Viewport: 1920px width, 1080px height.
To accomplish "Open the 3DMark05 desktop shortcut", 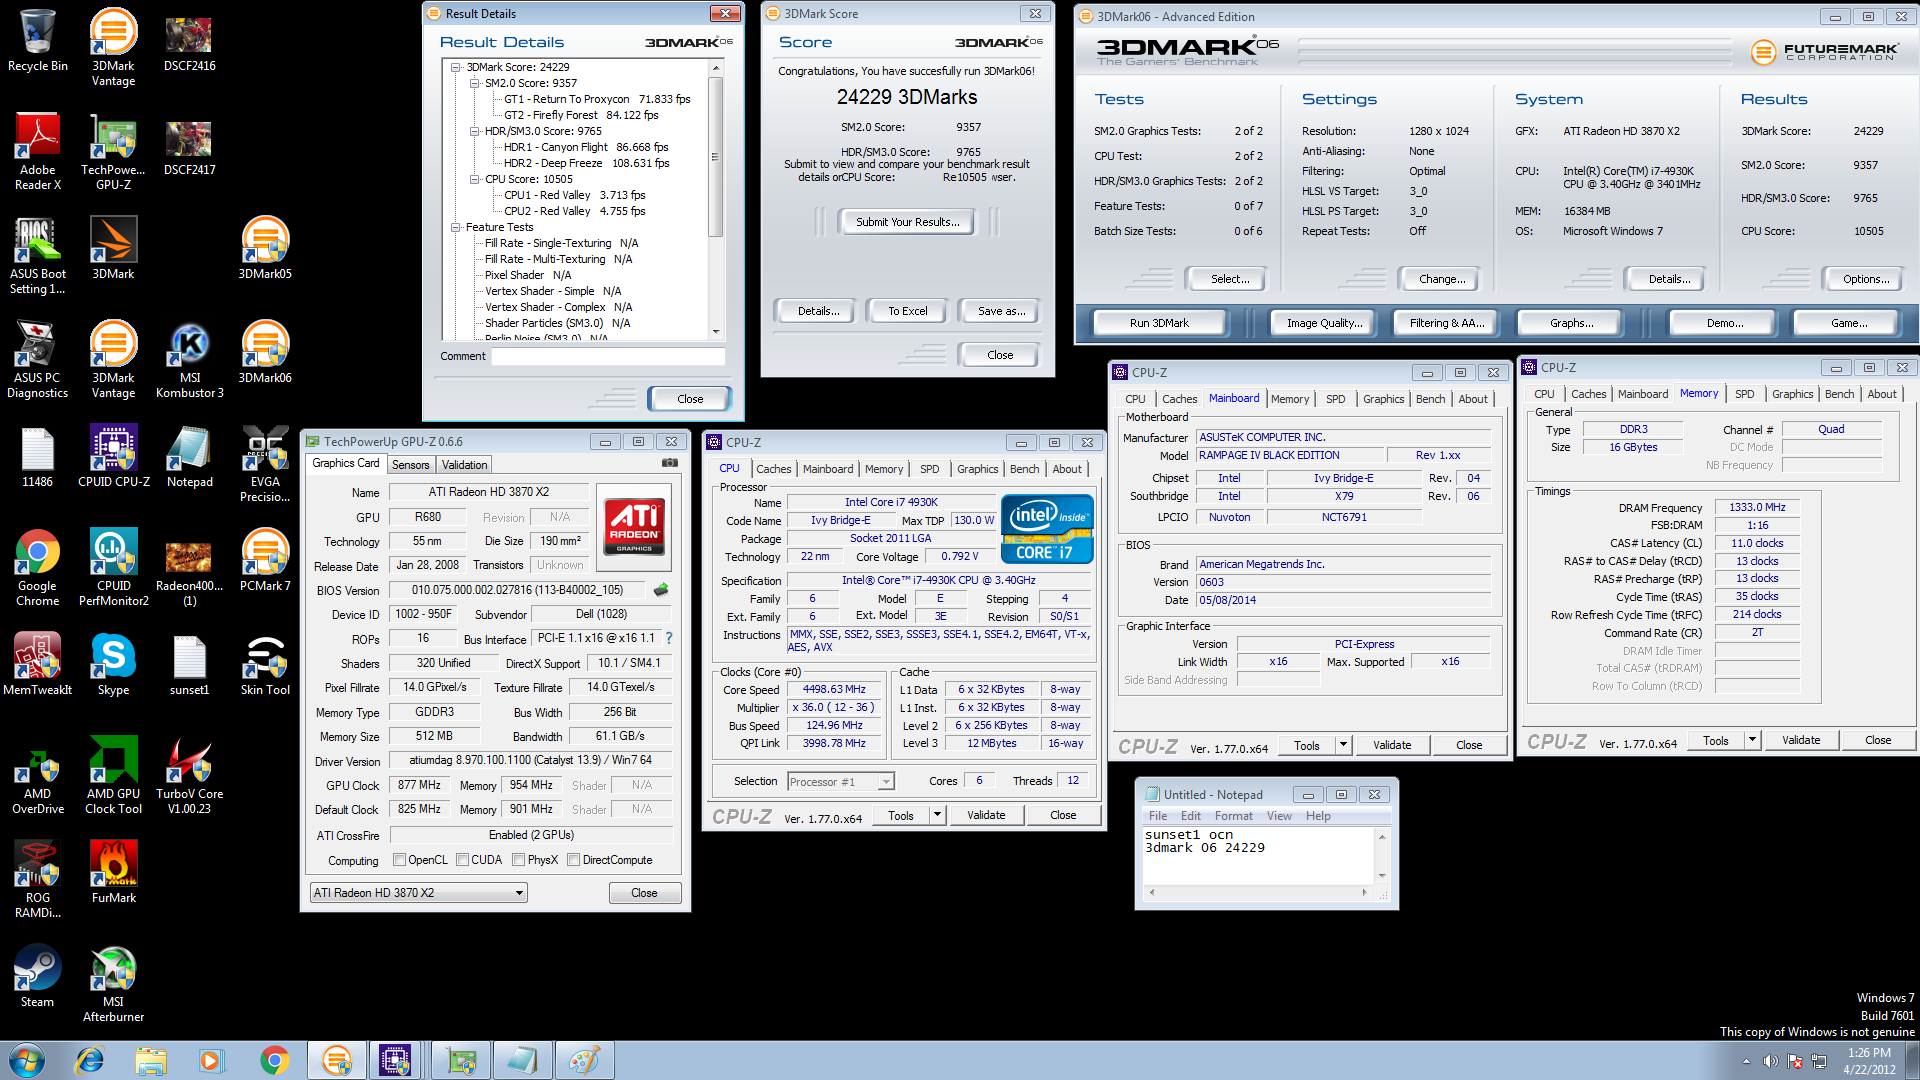I will [265, 248].
